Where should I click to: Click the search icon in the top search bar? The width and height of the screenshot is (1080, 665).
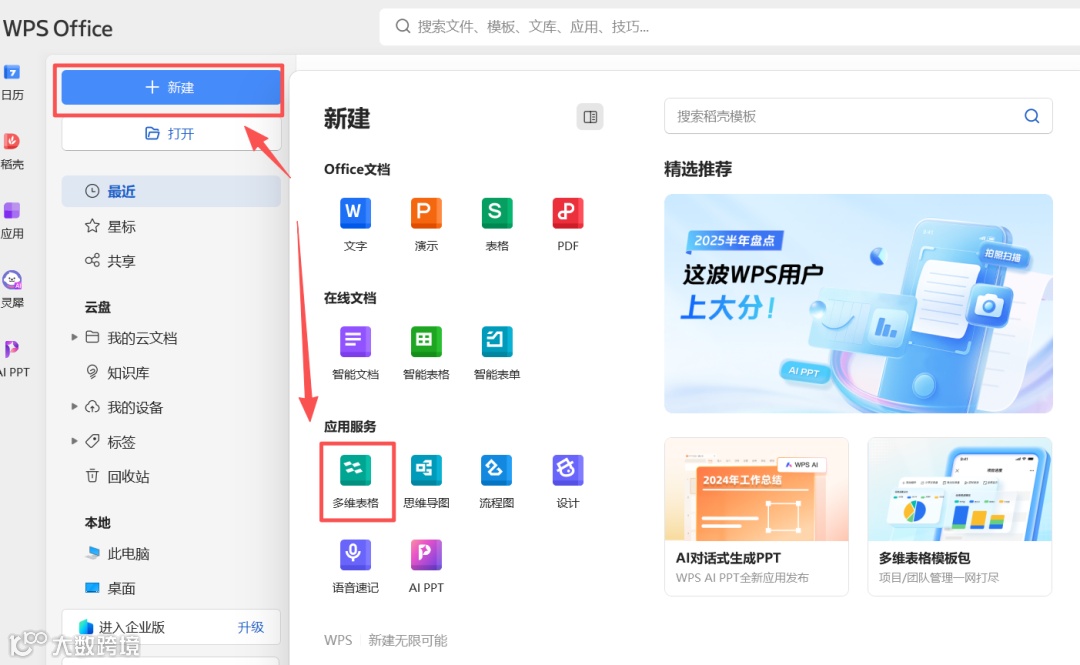[402, 26]
